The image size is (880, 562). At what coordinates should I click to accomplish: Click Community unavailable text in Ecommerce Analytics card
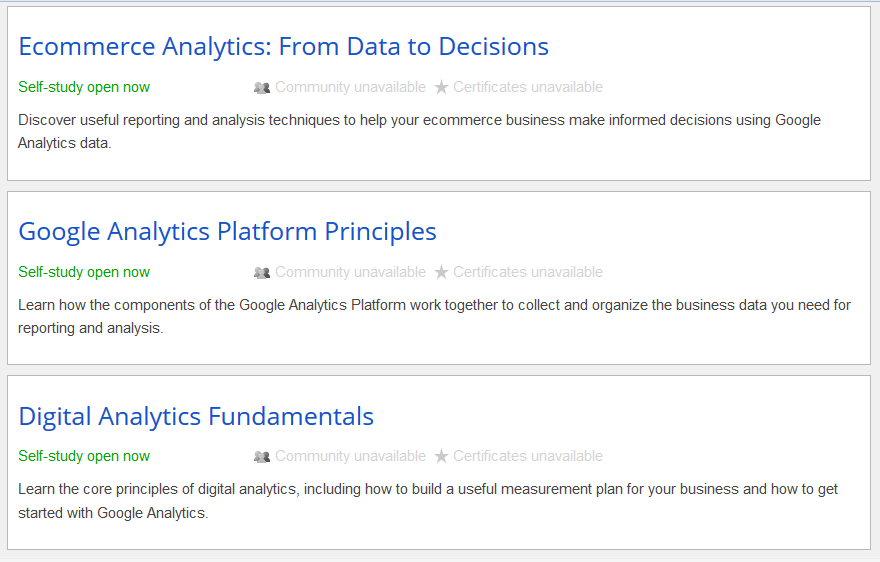tap(350, 87)
